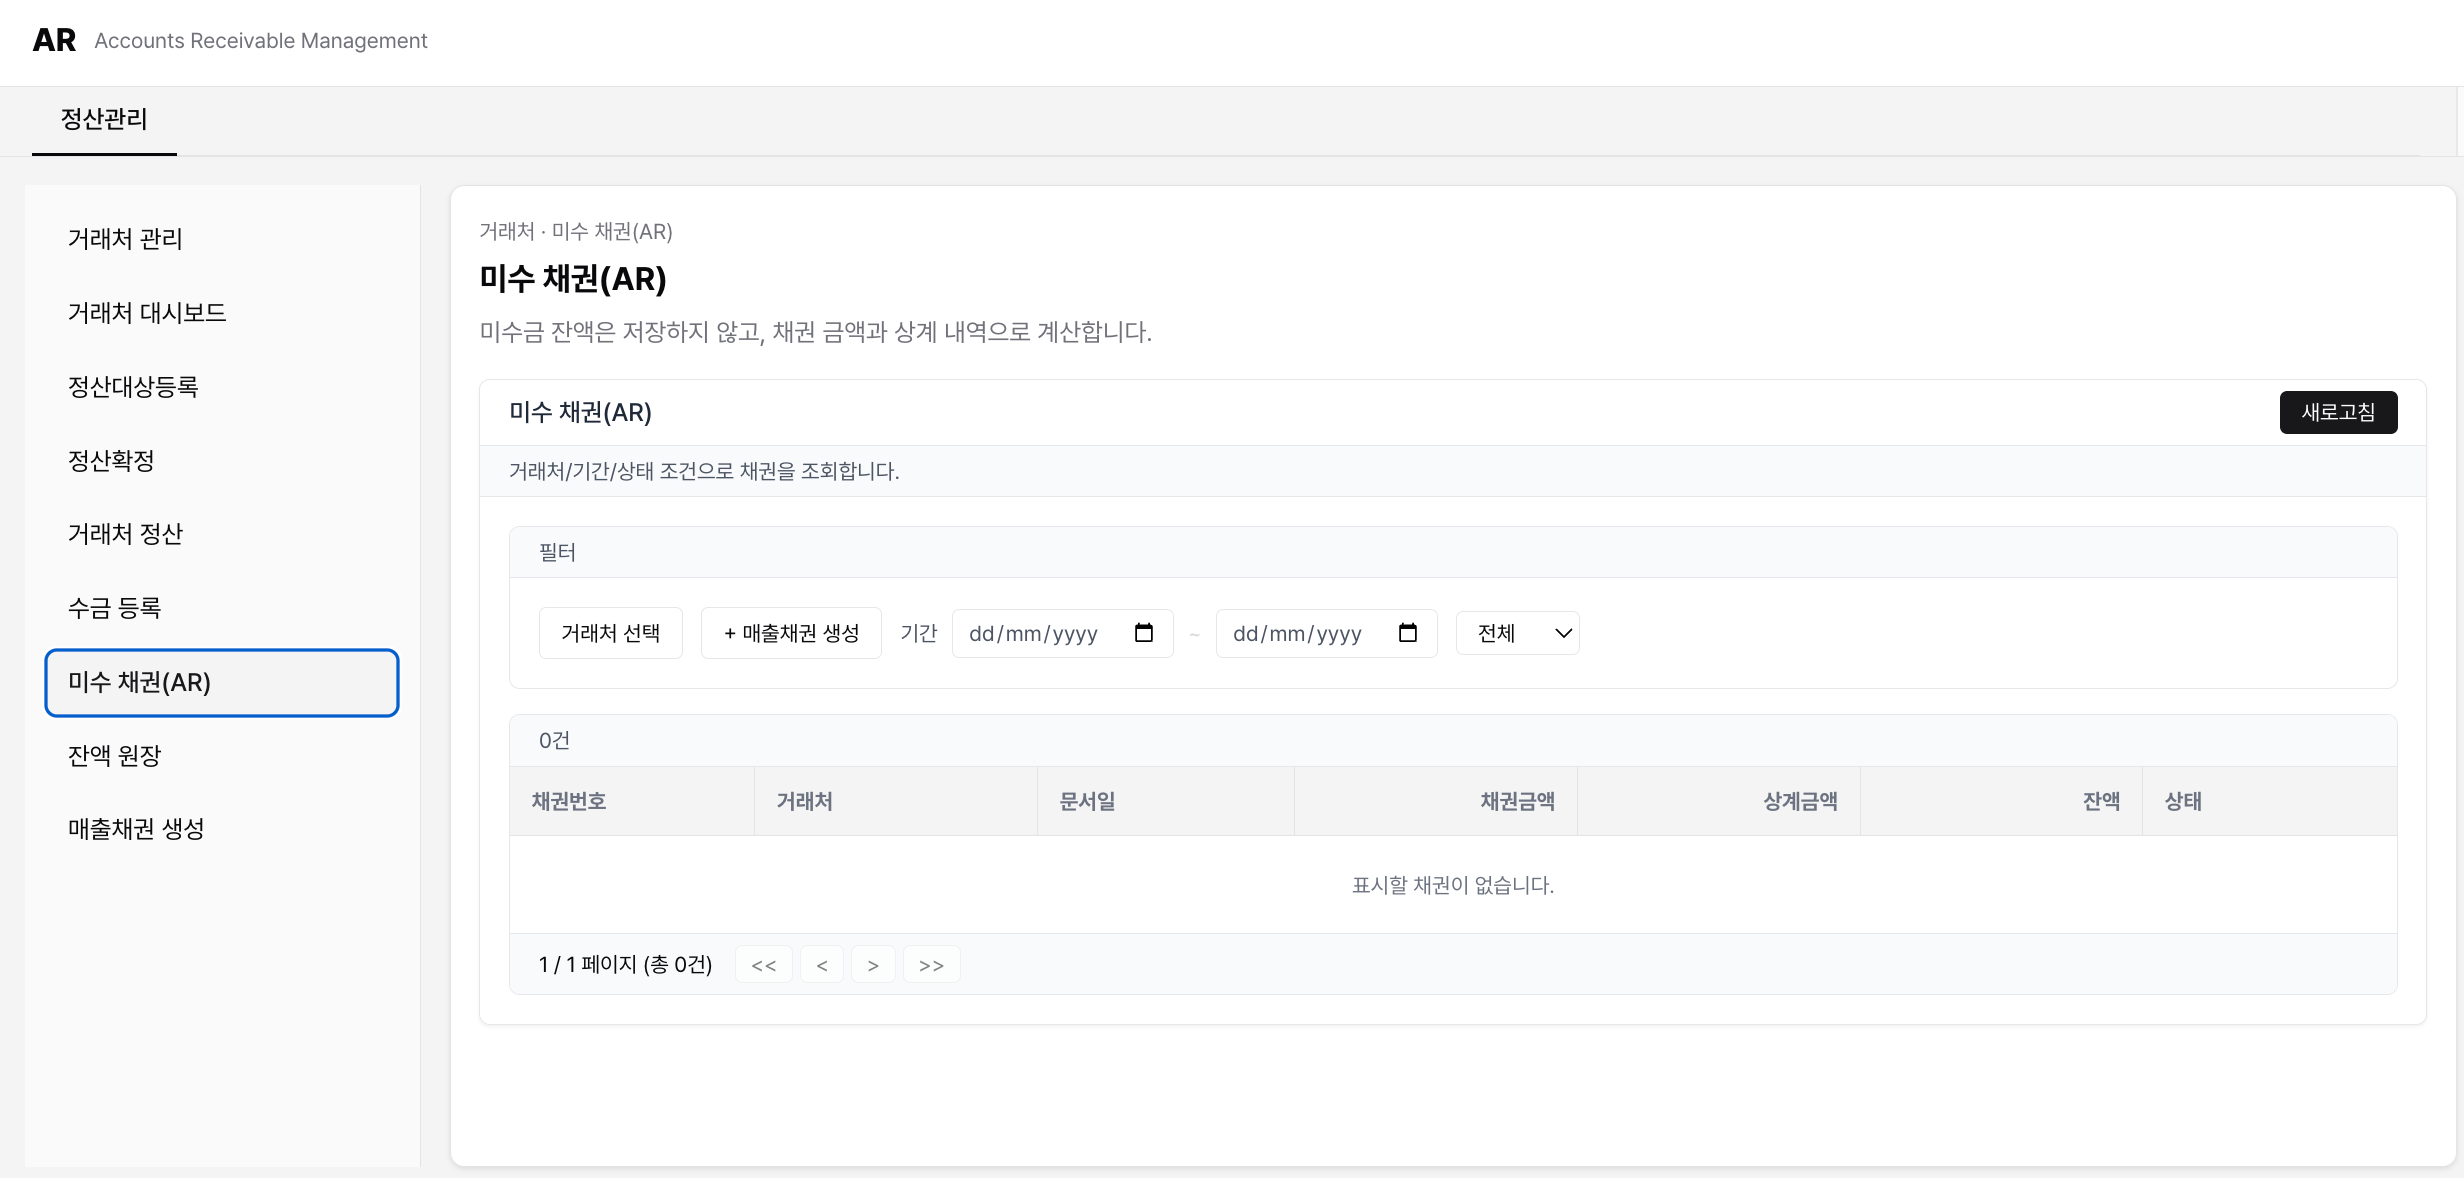
Task: Go to the next page using > control
Action: pos(873,964)
